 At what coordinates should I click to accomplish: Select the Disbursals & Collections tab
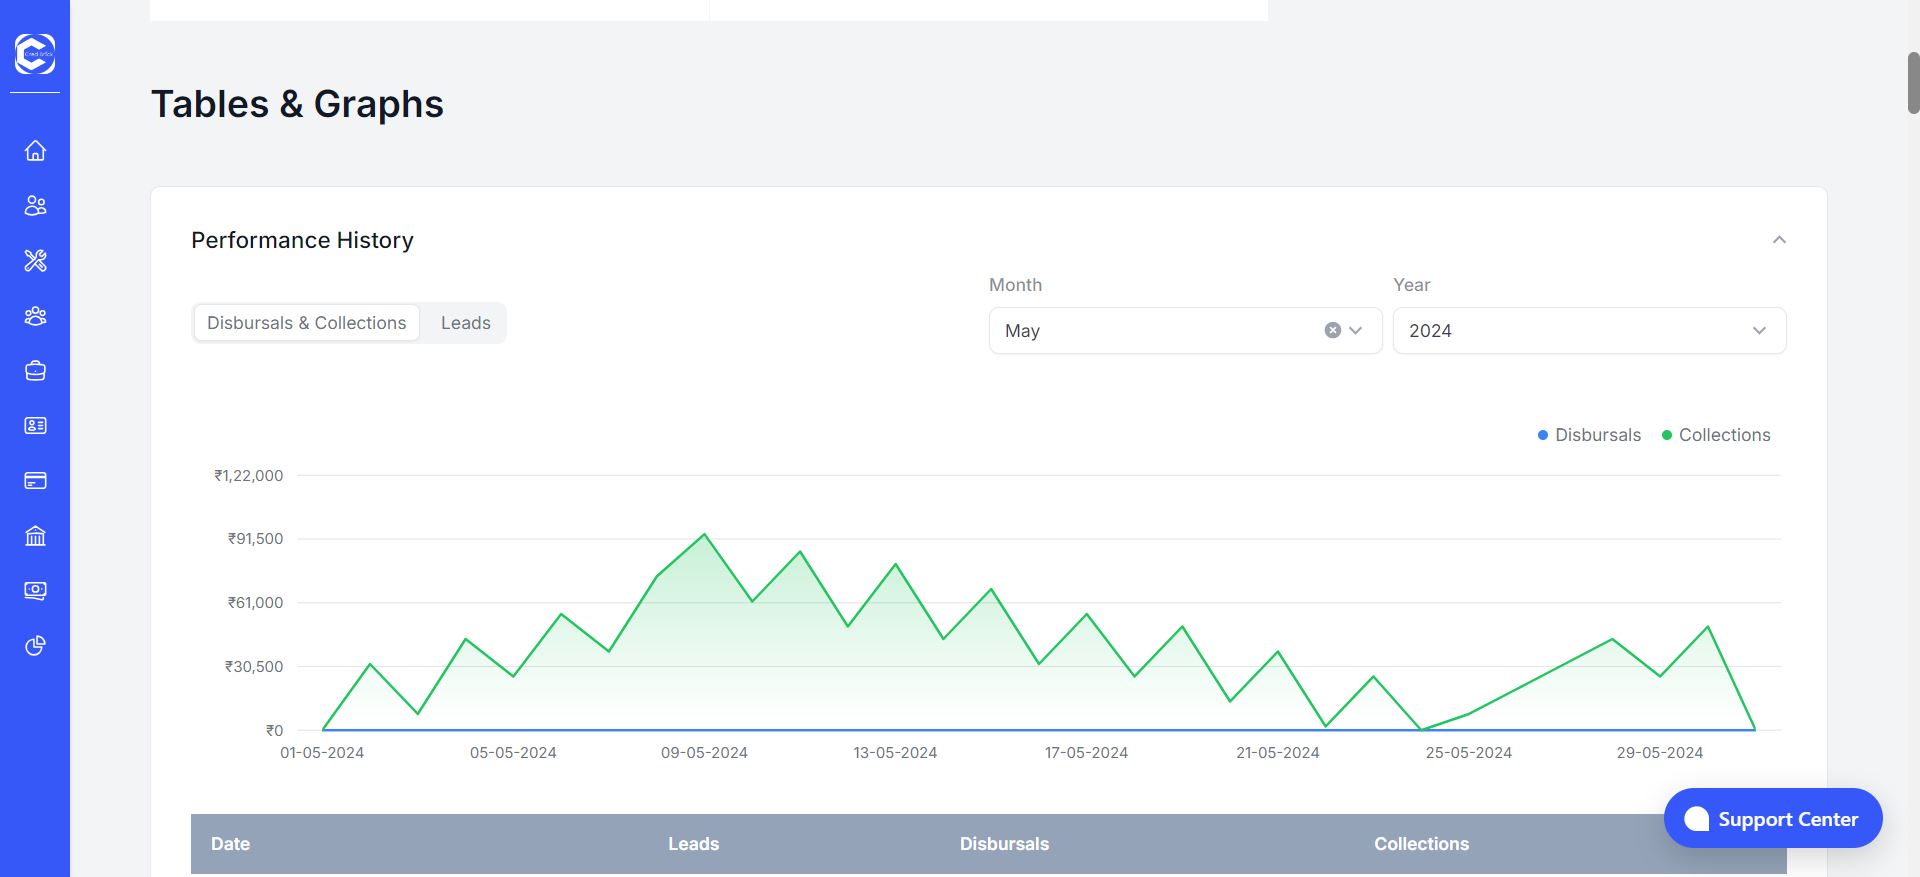[x=306, y=323]
